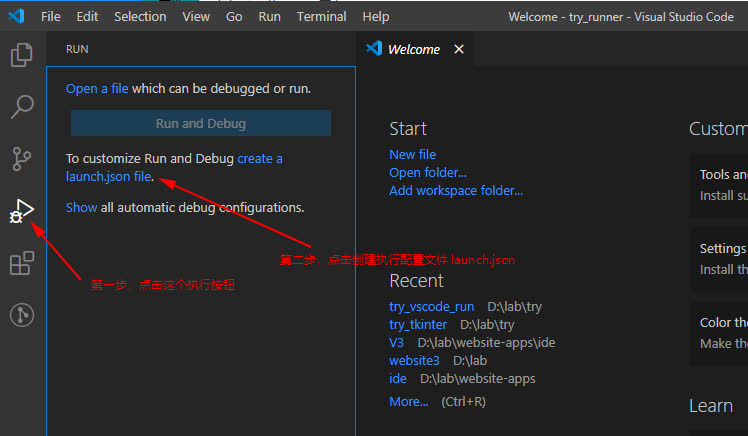748x436 pixels.
Task: Open recent folder try_tkinter
Action: pos(418,325)
